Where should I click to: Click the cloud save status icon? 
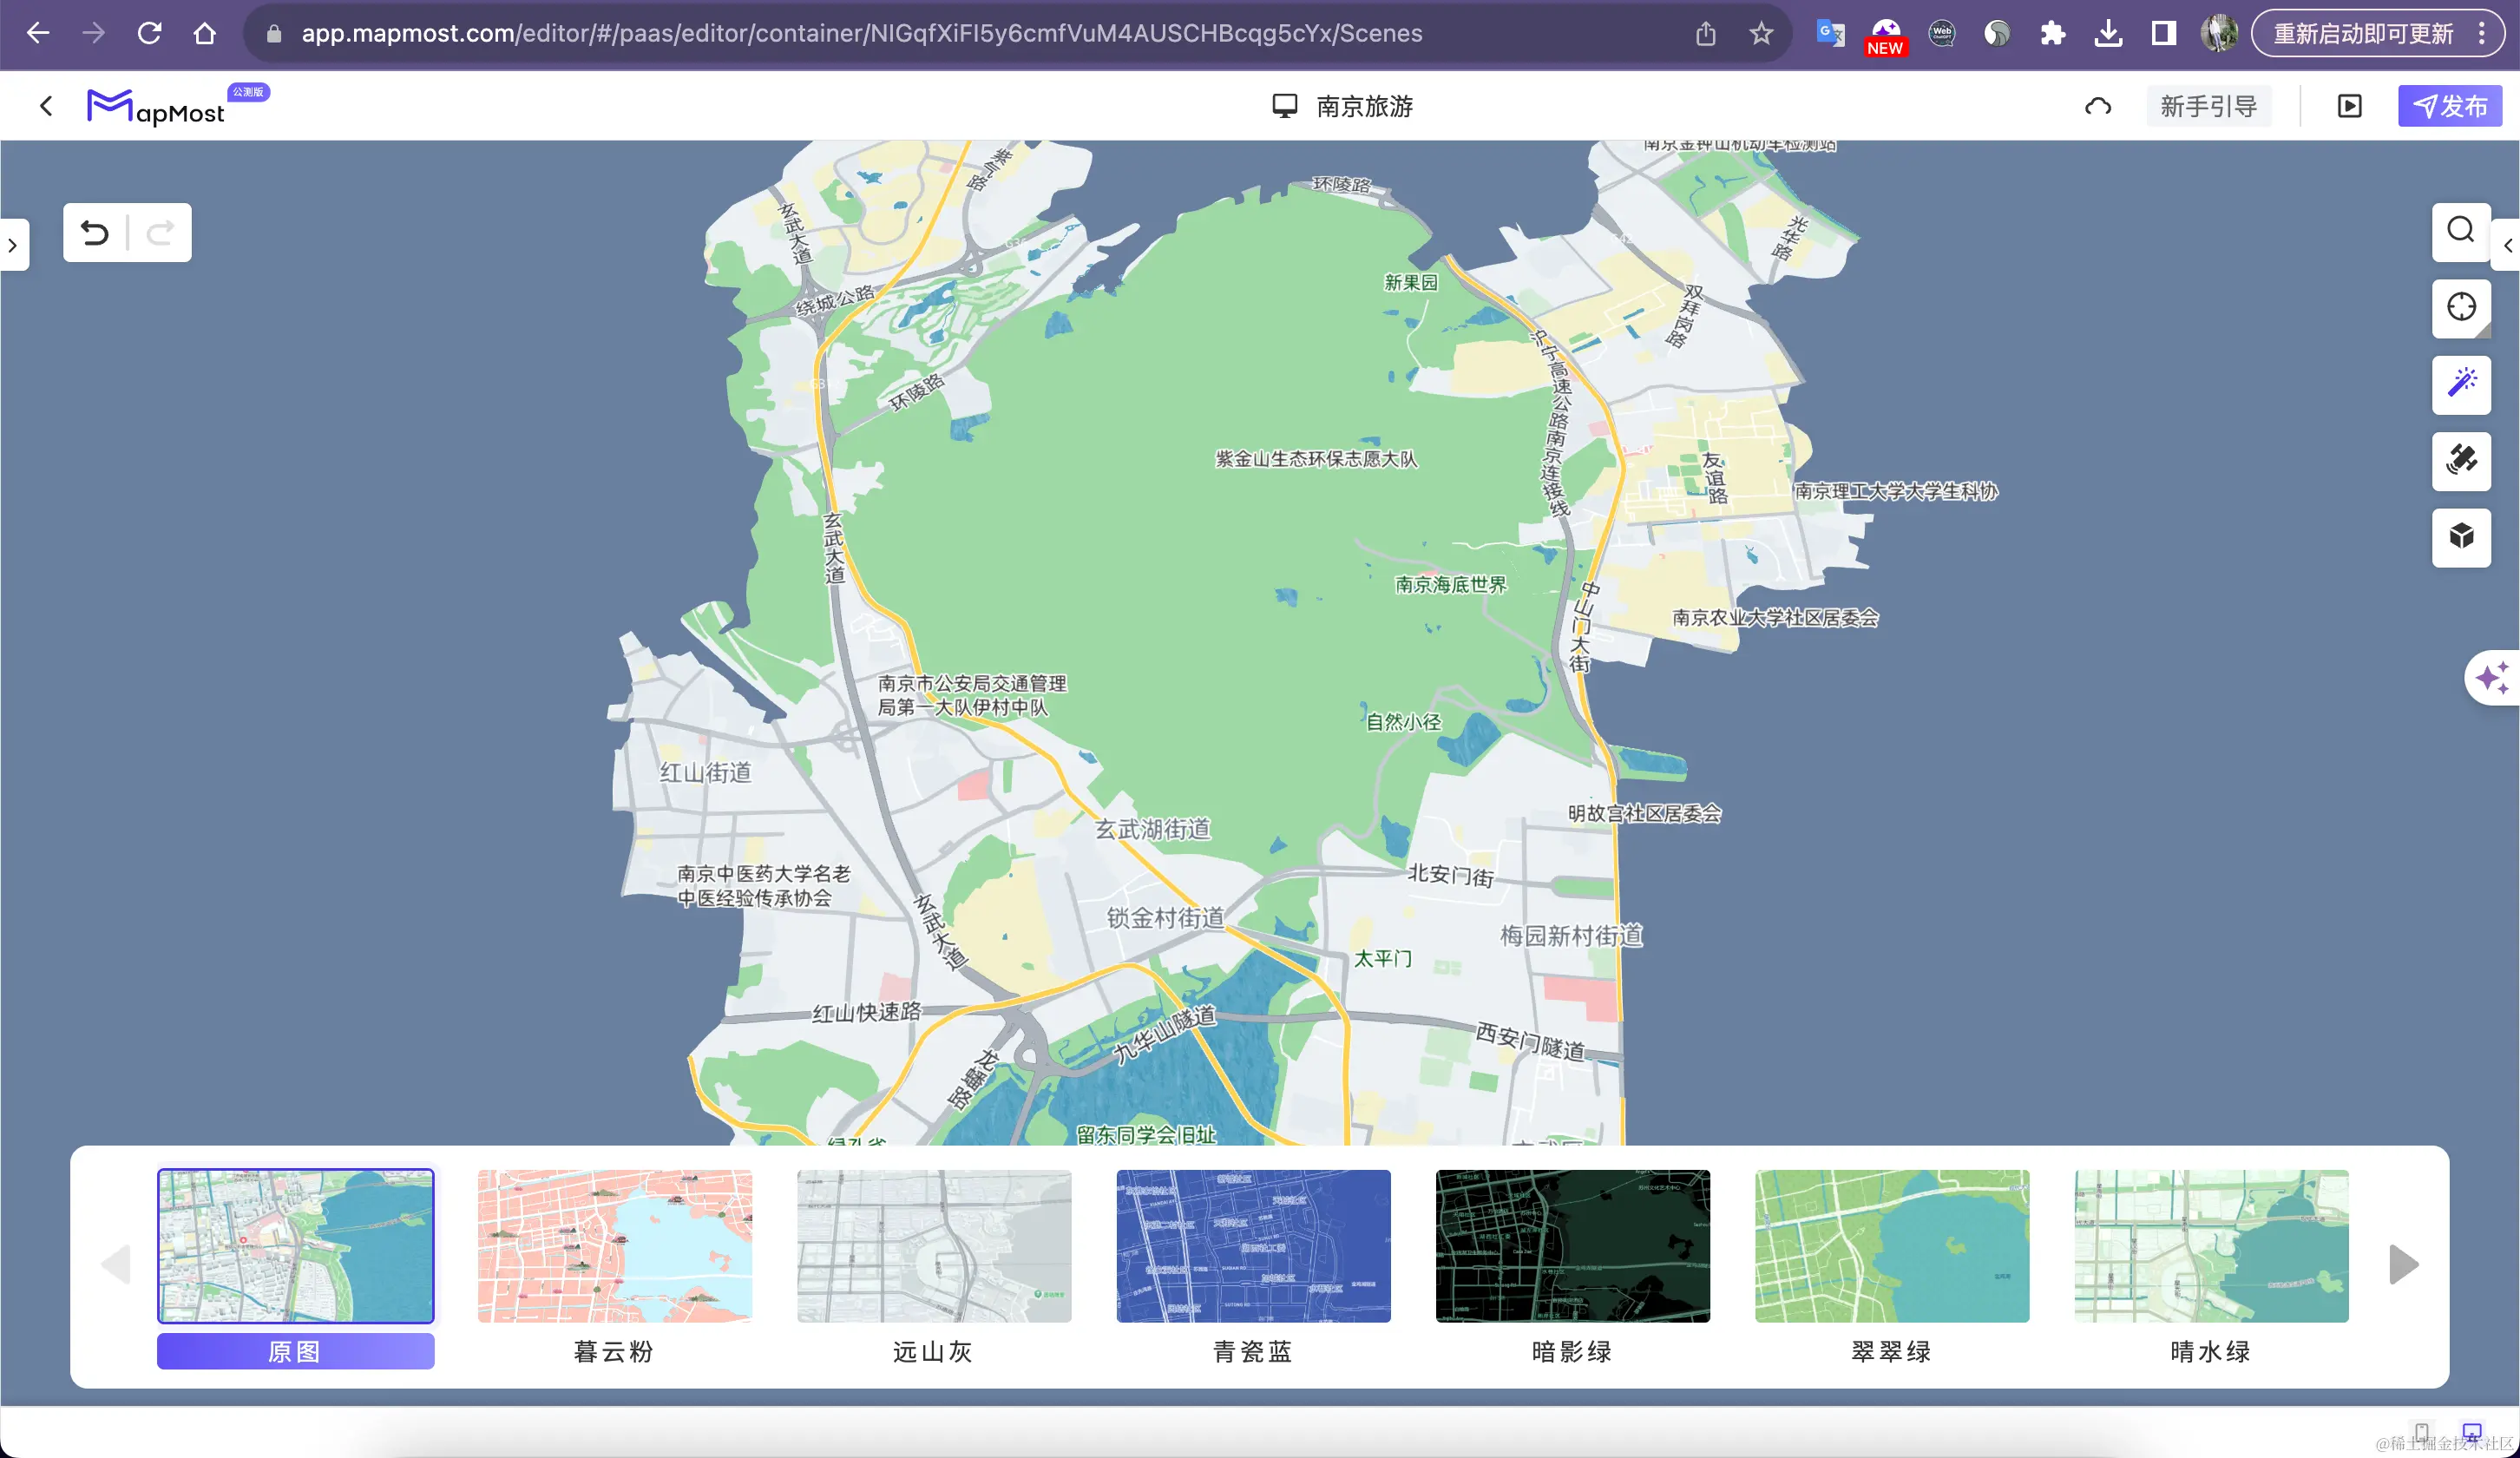pos(2098,107)
